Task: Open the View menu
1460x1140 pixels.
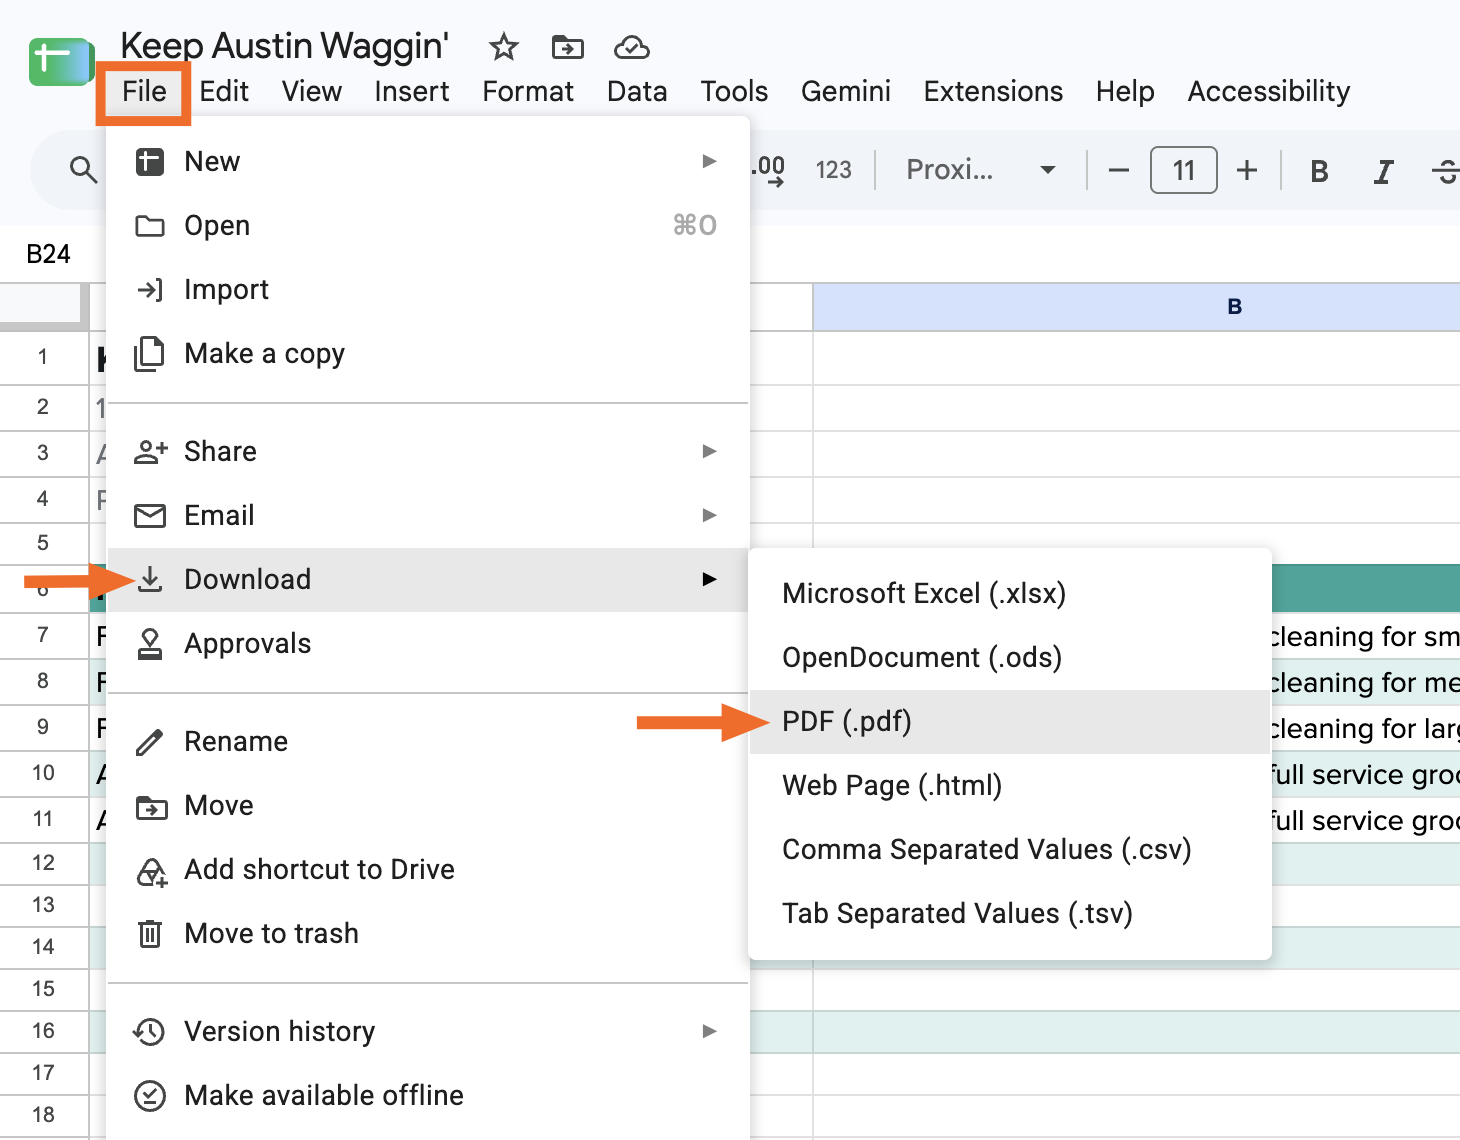Action: pyautogui.click(x=312, y=92)
